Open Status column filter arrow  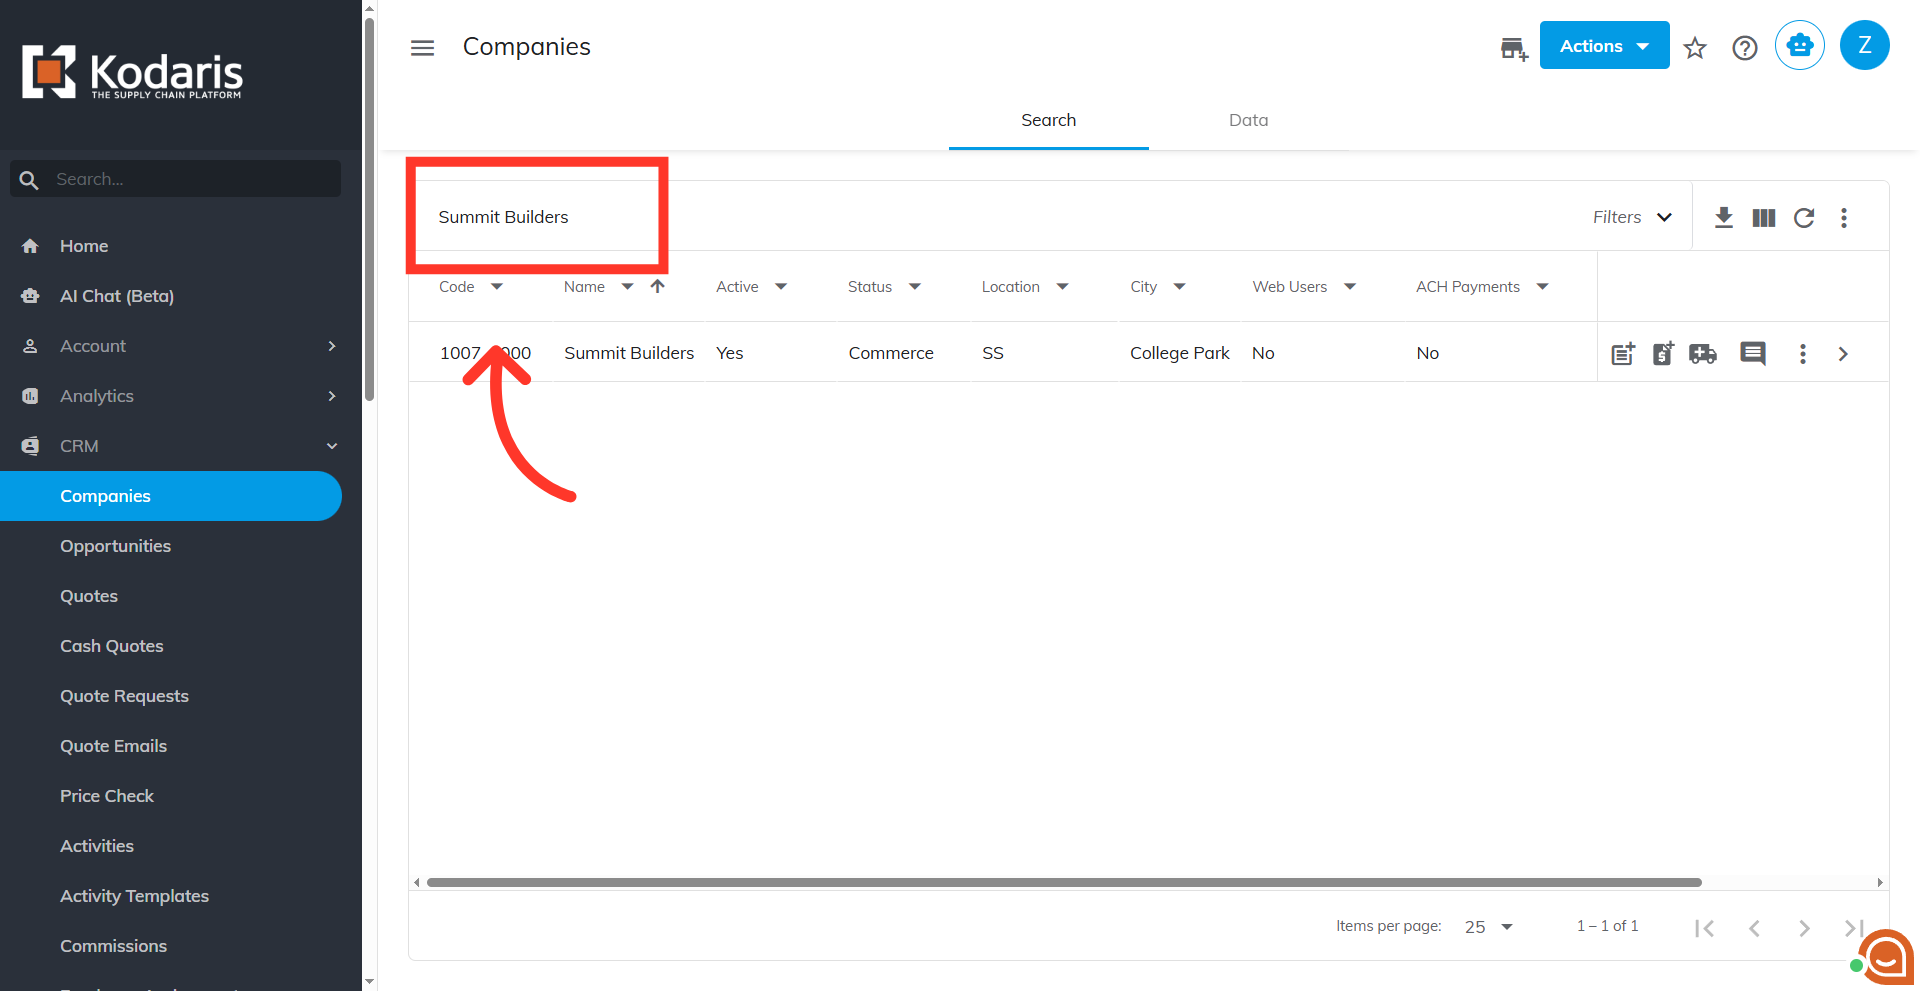914,286
